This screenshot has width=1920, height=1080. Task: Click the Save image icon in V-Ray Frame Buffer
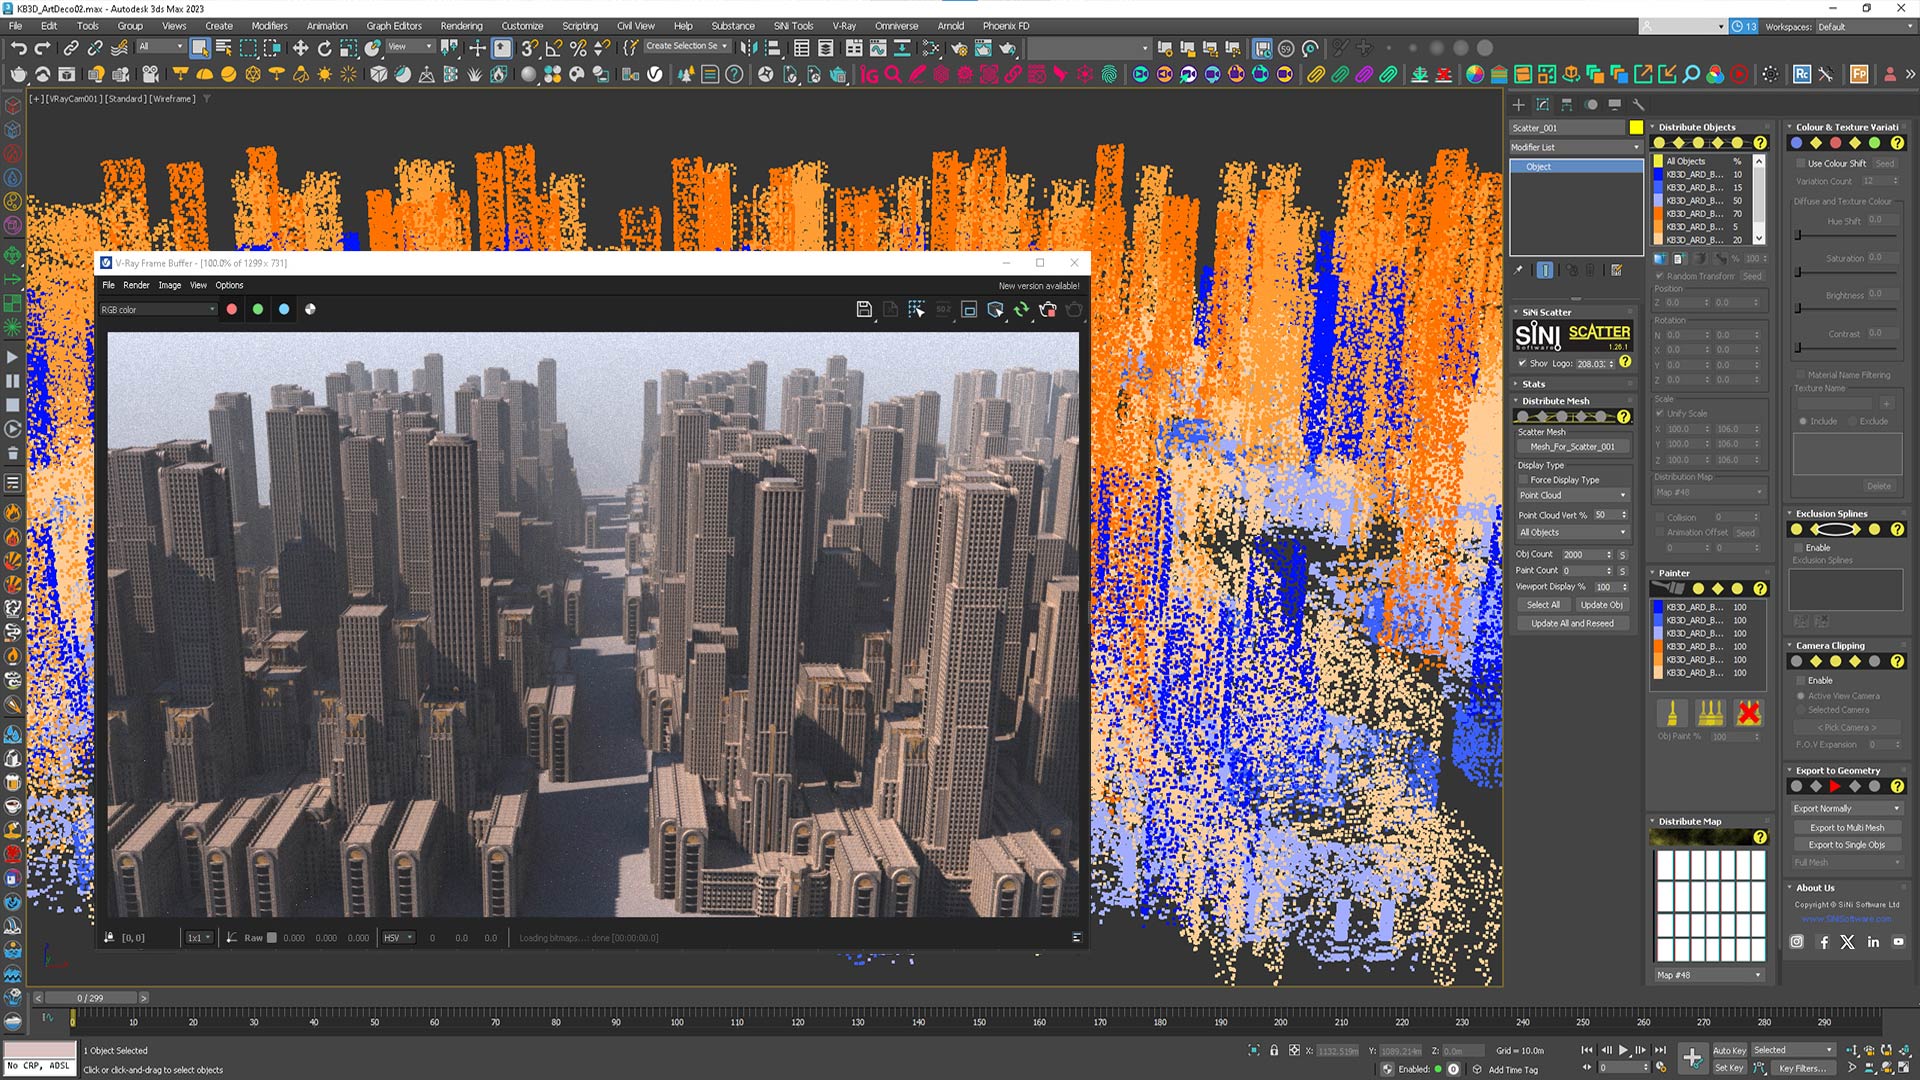tap(864, 310)
